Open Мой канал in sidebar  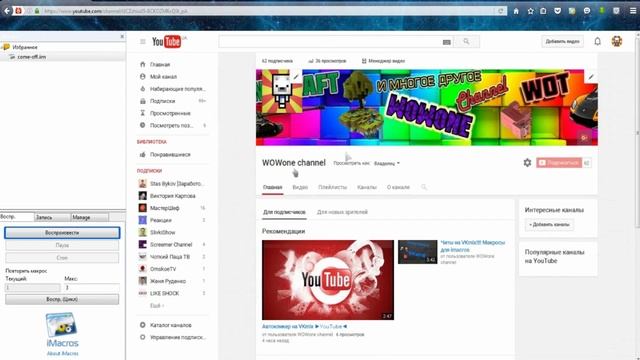point(163,77)
